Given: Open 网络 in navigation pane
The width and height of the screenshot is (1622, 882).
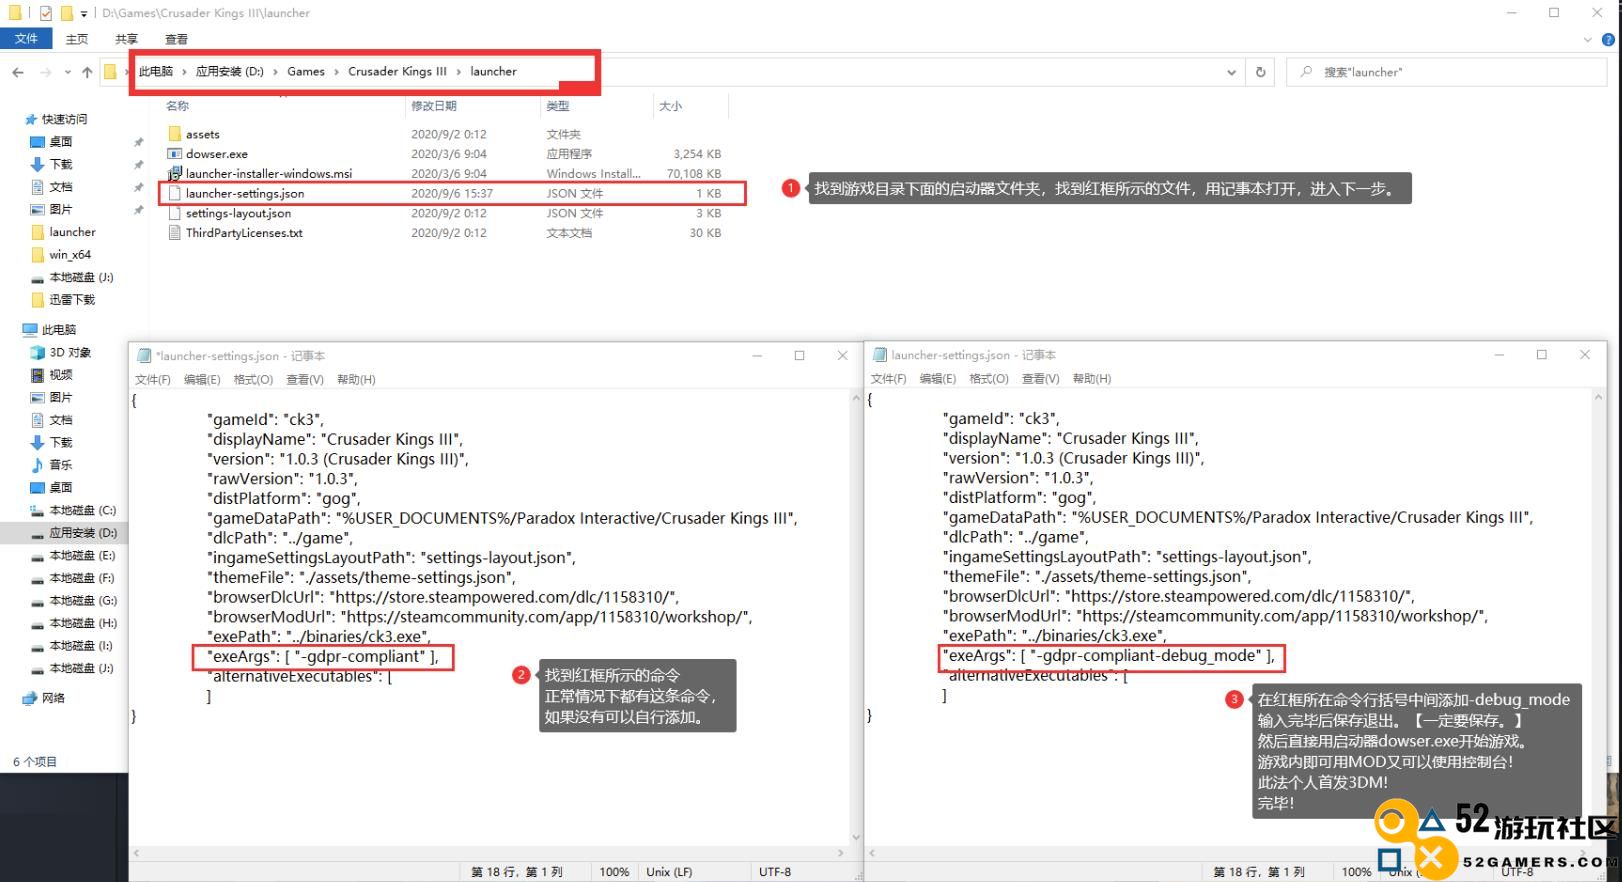Looking at the screenshot, I should 53,698.
